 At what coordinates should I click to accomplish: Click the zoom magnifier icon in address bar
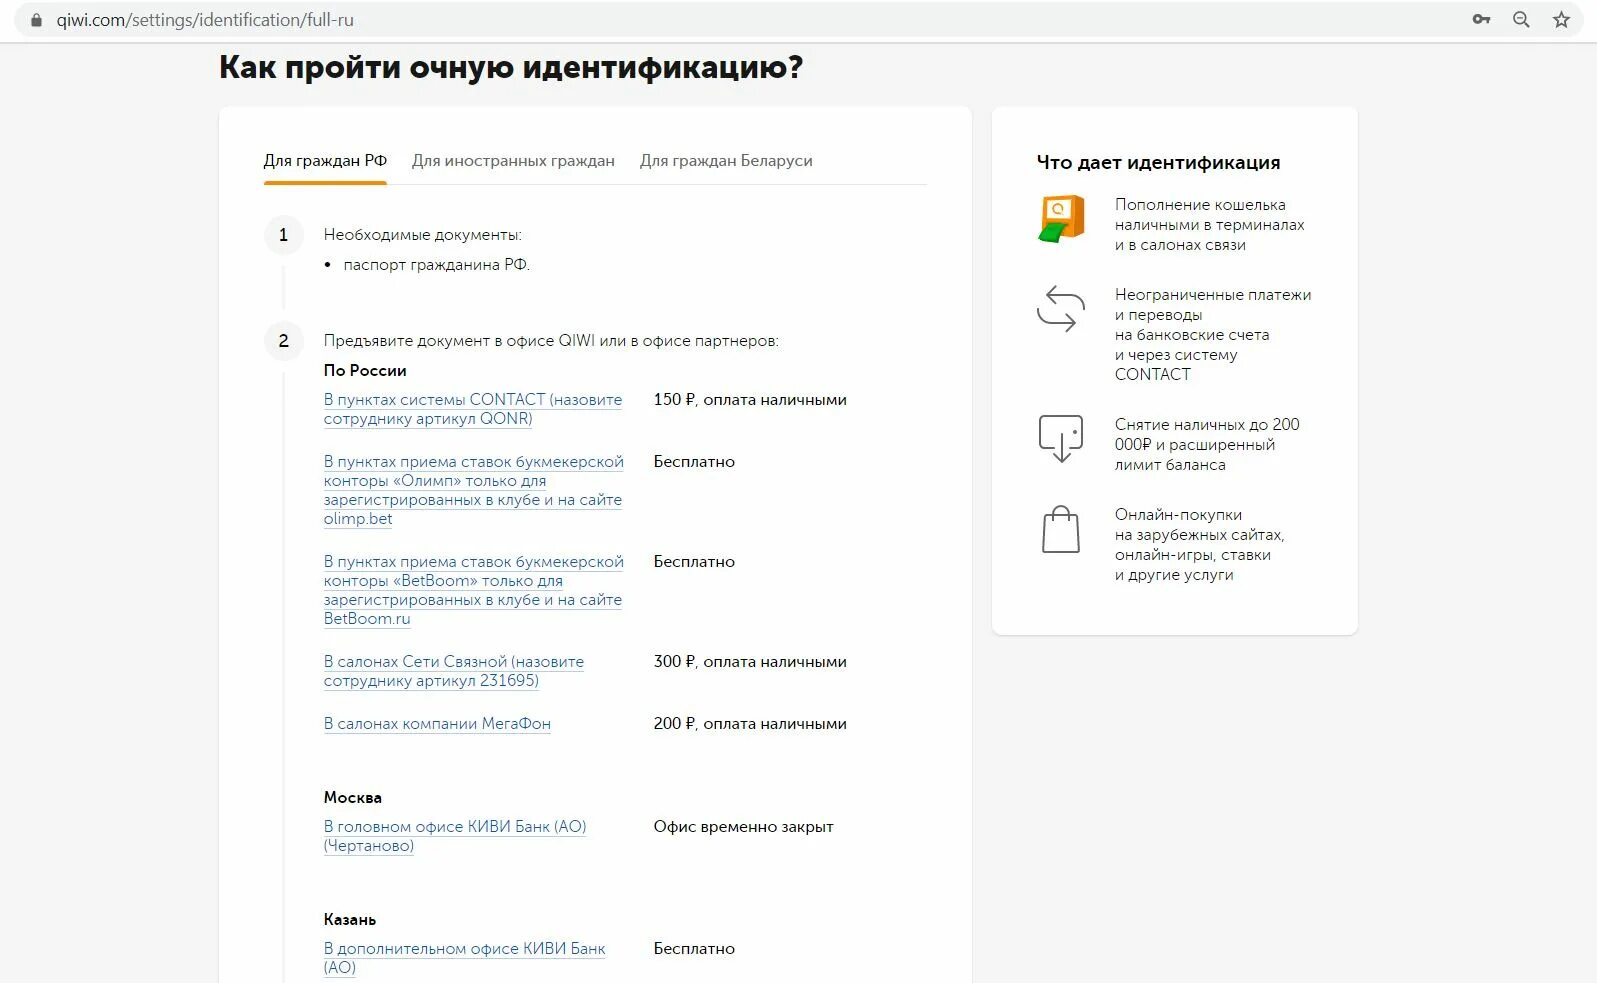tap(1521, 20)
